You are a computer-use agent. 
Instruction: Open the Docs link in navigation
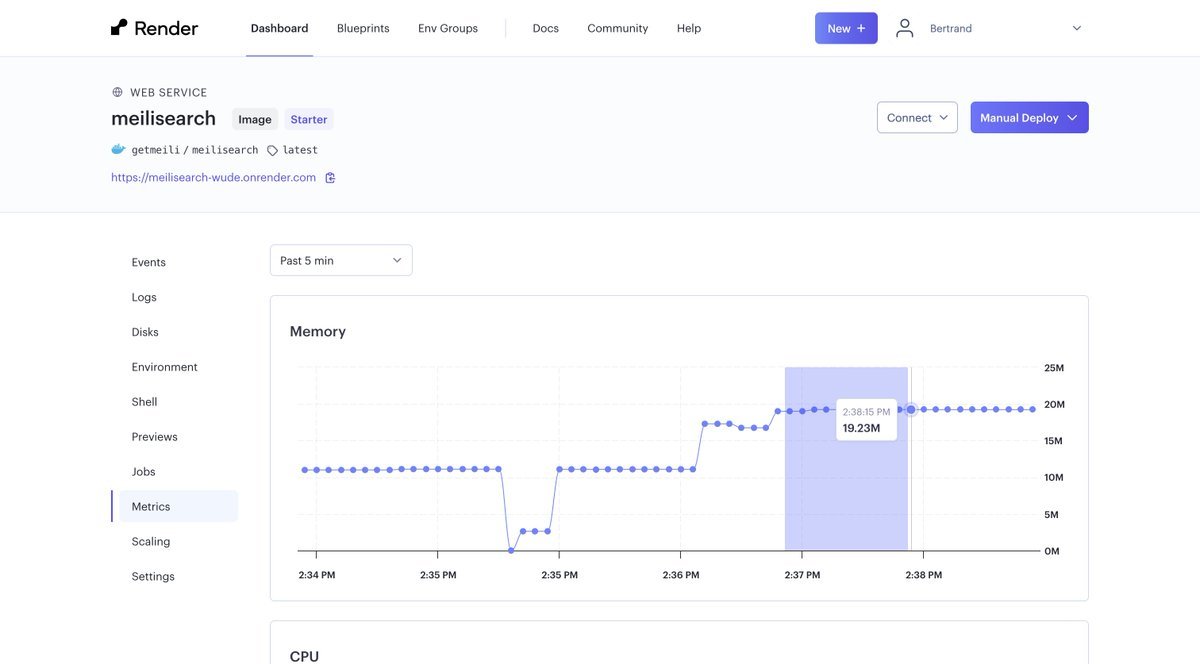click(x=545, y=28)
